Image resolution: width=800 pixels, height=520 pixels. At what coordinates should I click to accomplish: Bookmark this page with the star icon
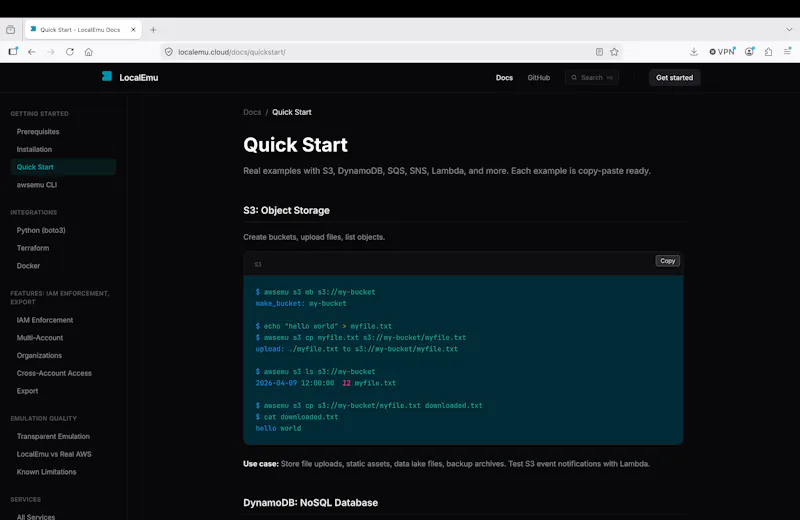(x=614, y=52)
